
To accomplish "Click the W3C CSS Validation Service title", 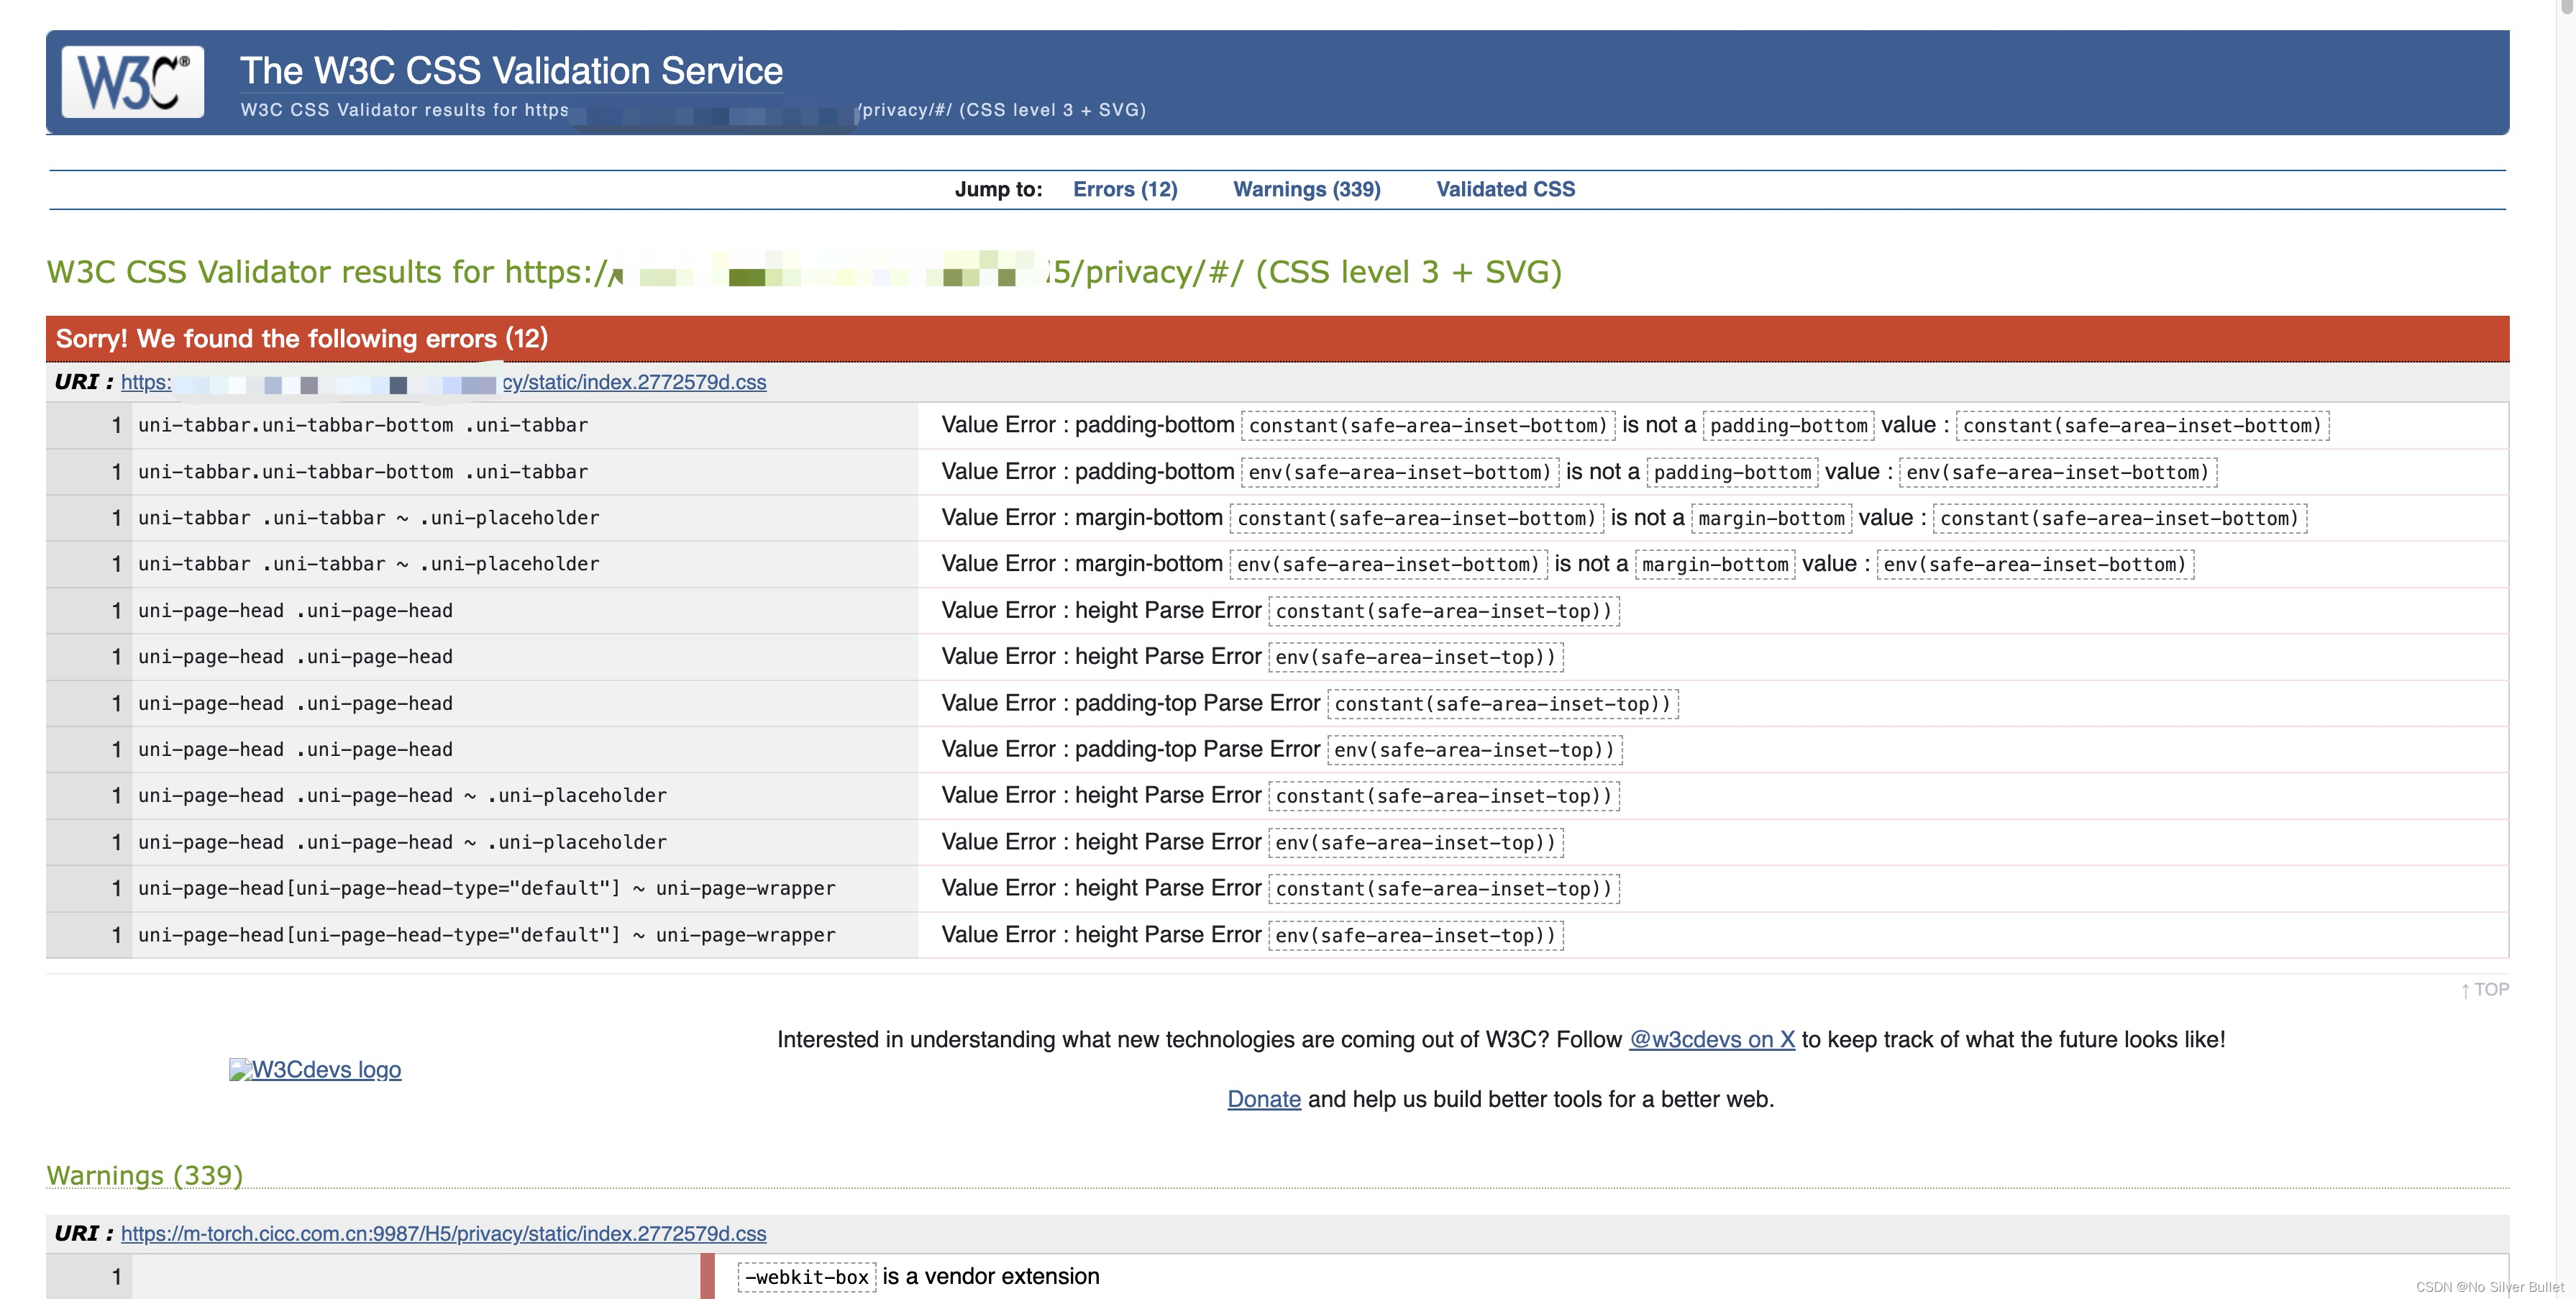I will pos(511,70).
